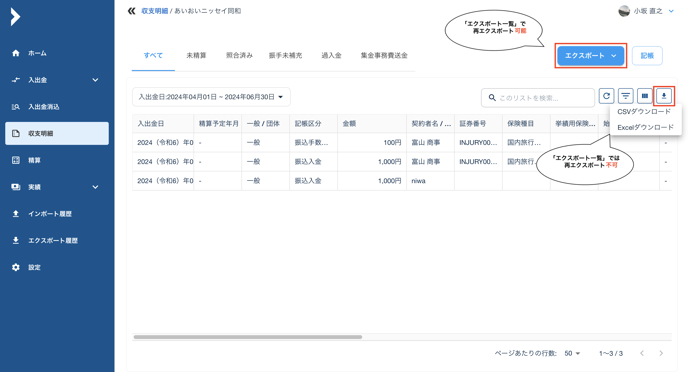Click the 収支明細 breadcrumb link
688x372 pixels.
pos(154,11)
